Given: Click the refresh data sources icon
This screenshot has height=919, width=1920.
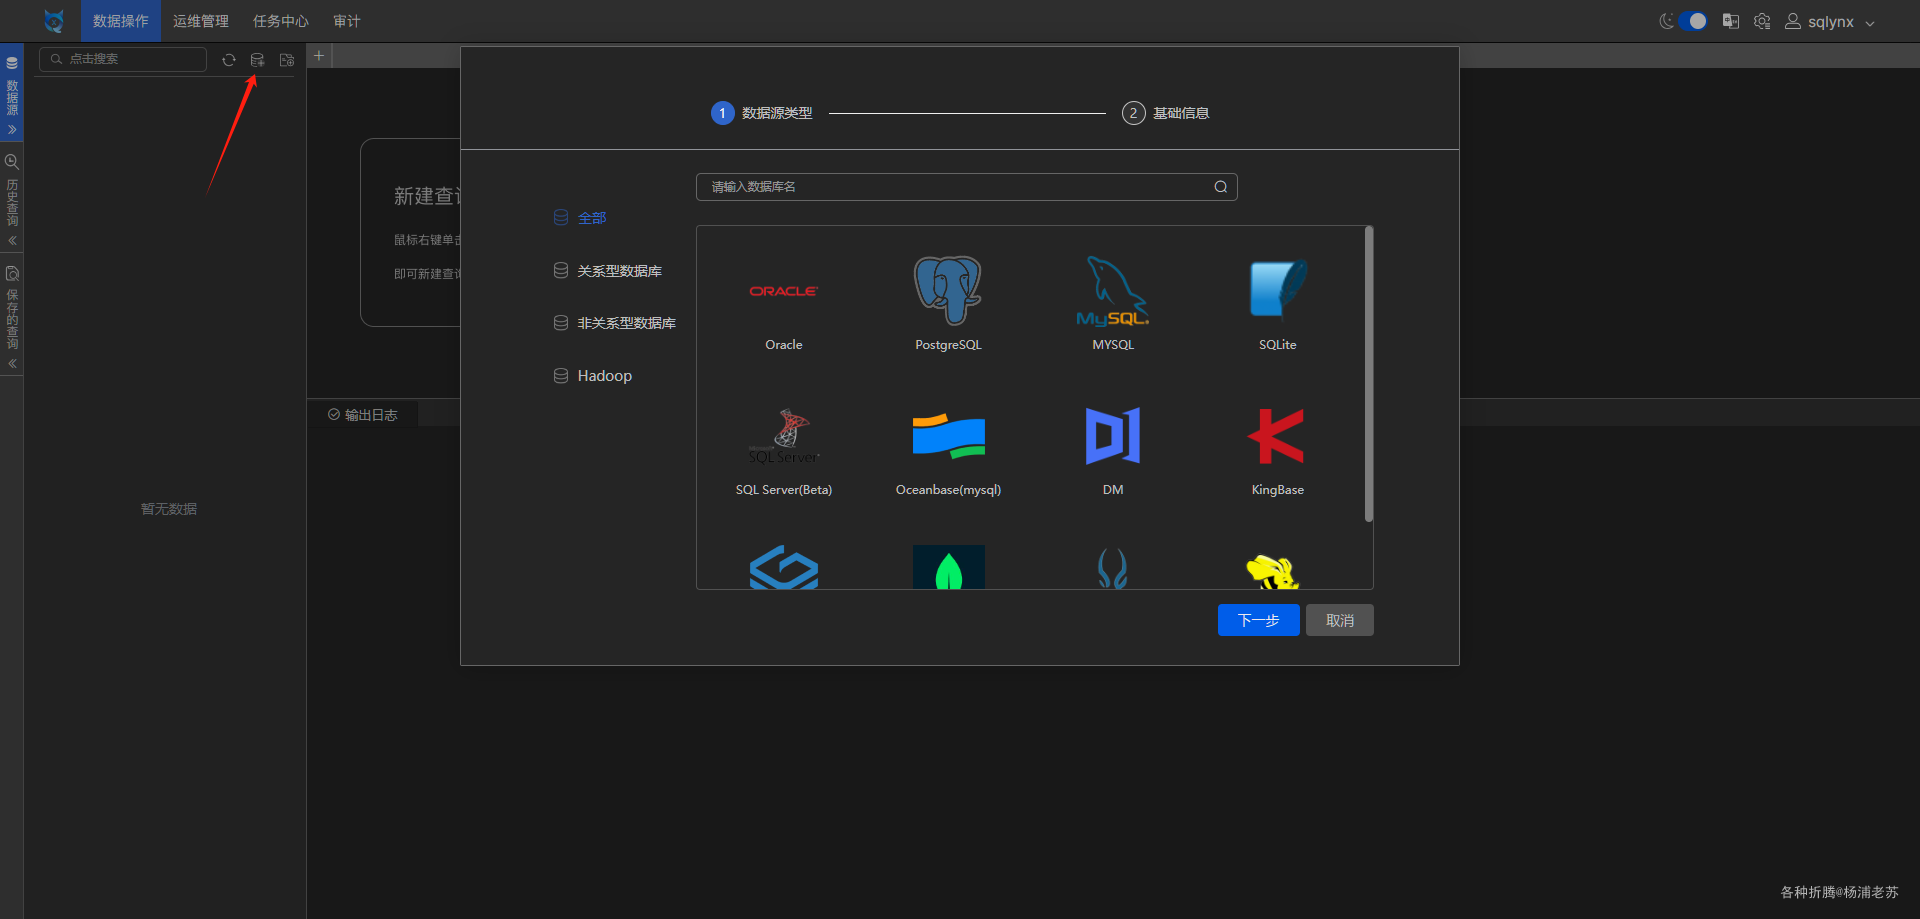Looking at the screenshot, I should [229, 60].
